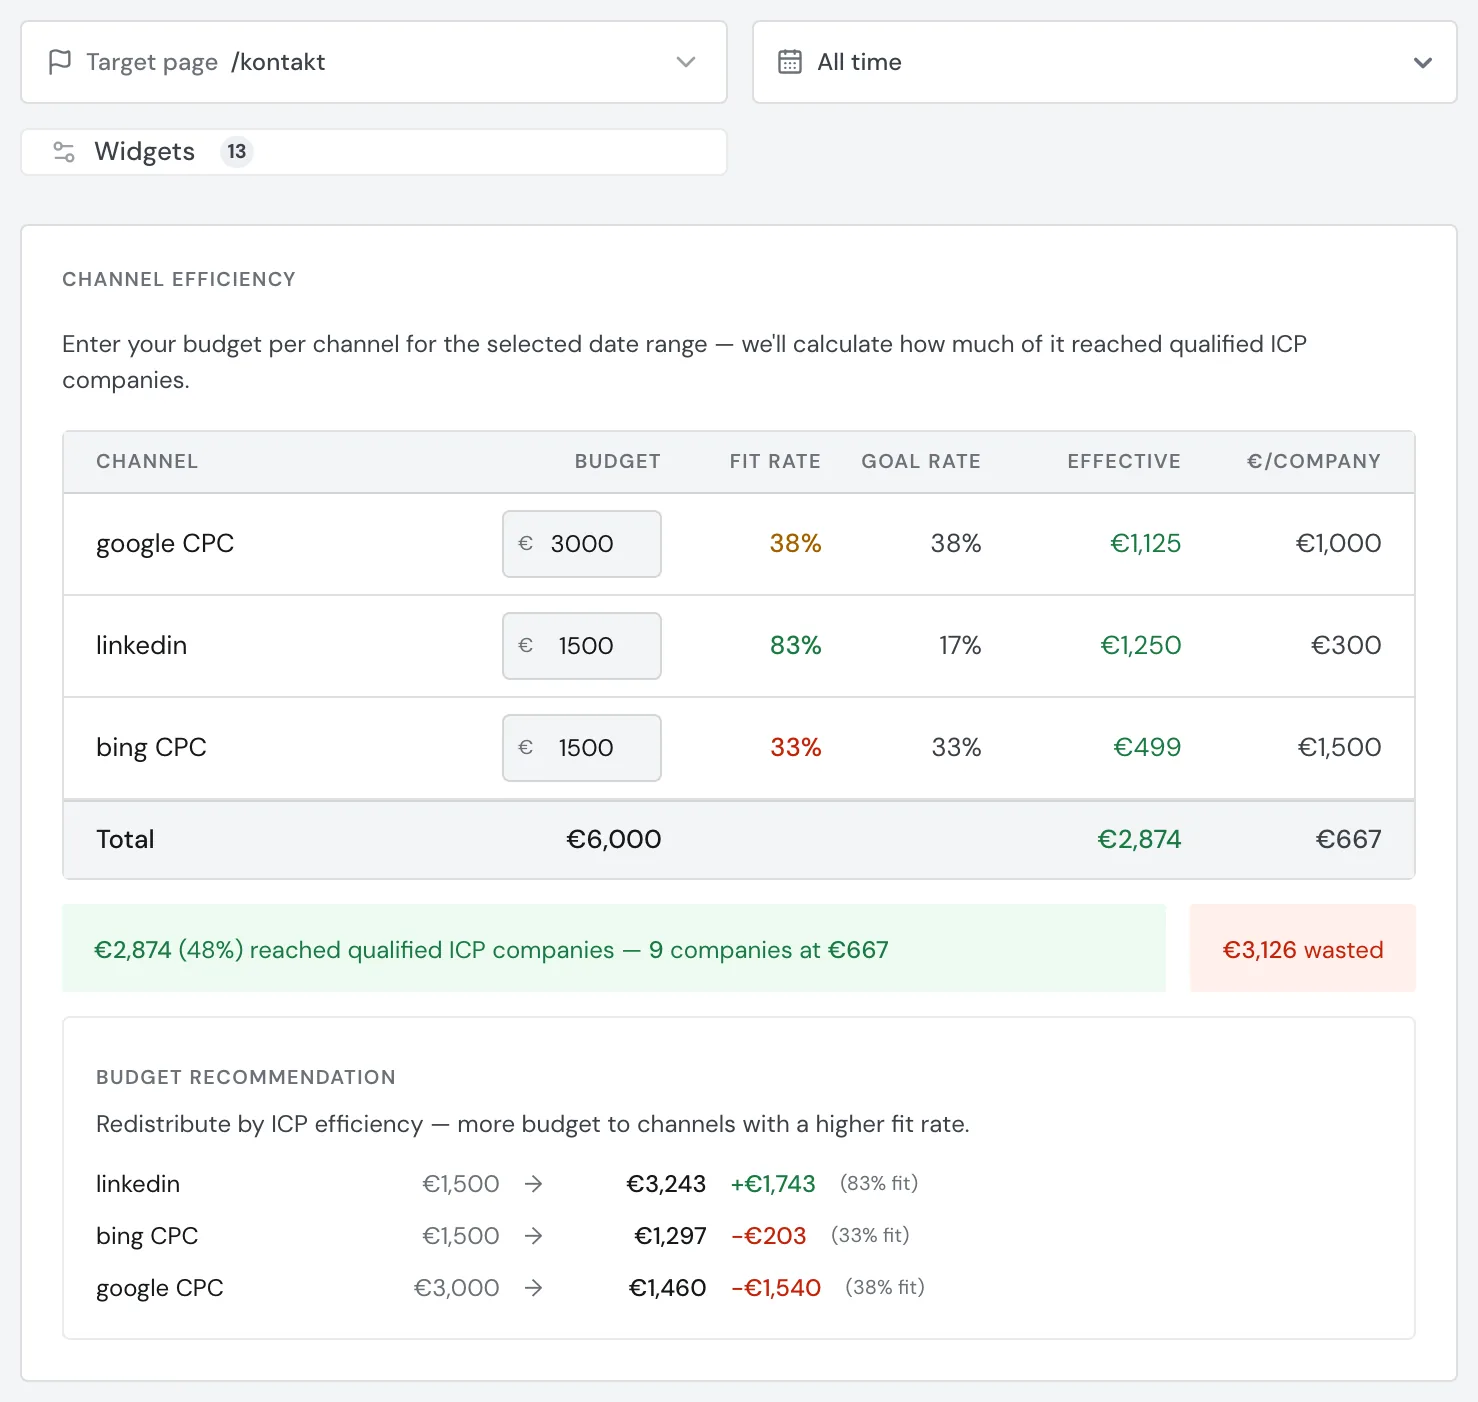Screen dimensions: 1478x1402
Task: Select the bing CPC channel name in table
Action: point(151,748)
